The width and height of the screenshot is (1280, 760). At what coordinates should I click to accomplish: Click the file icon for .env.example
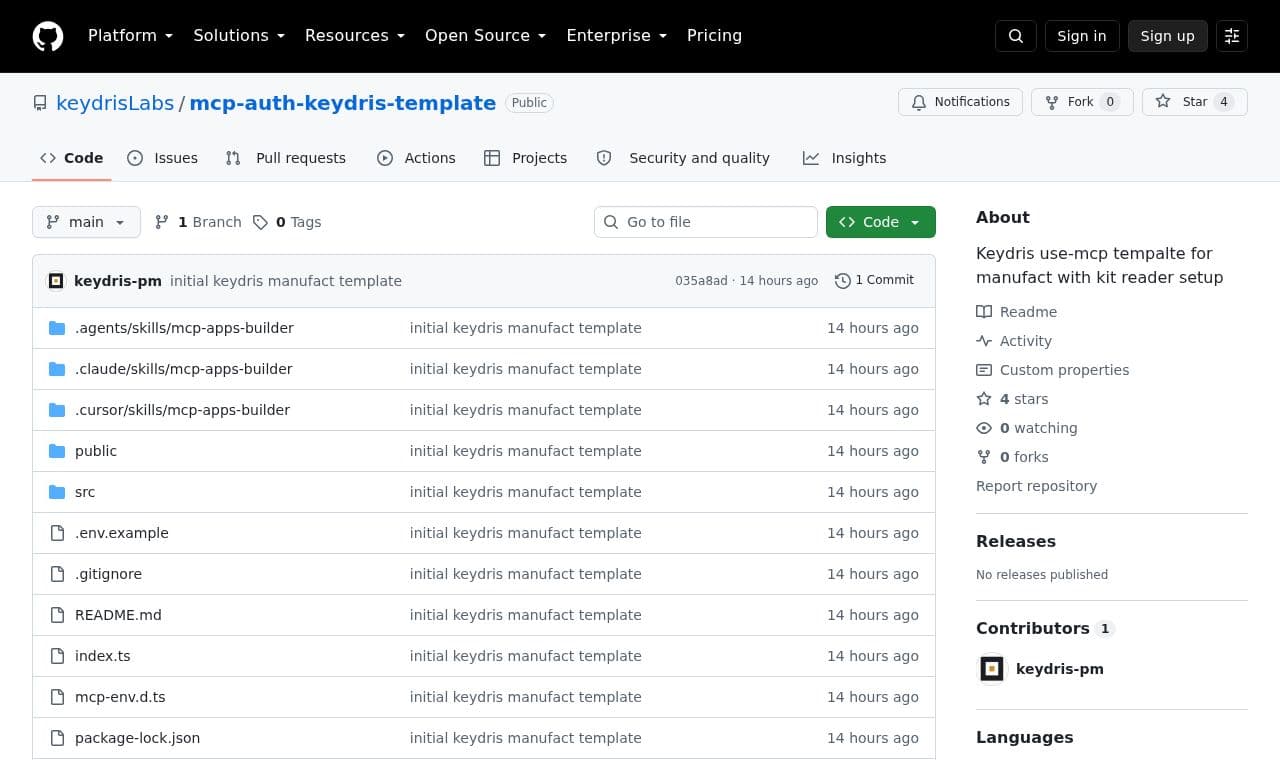tap(57, 533)
